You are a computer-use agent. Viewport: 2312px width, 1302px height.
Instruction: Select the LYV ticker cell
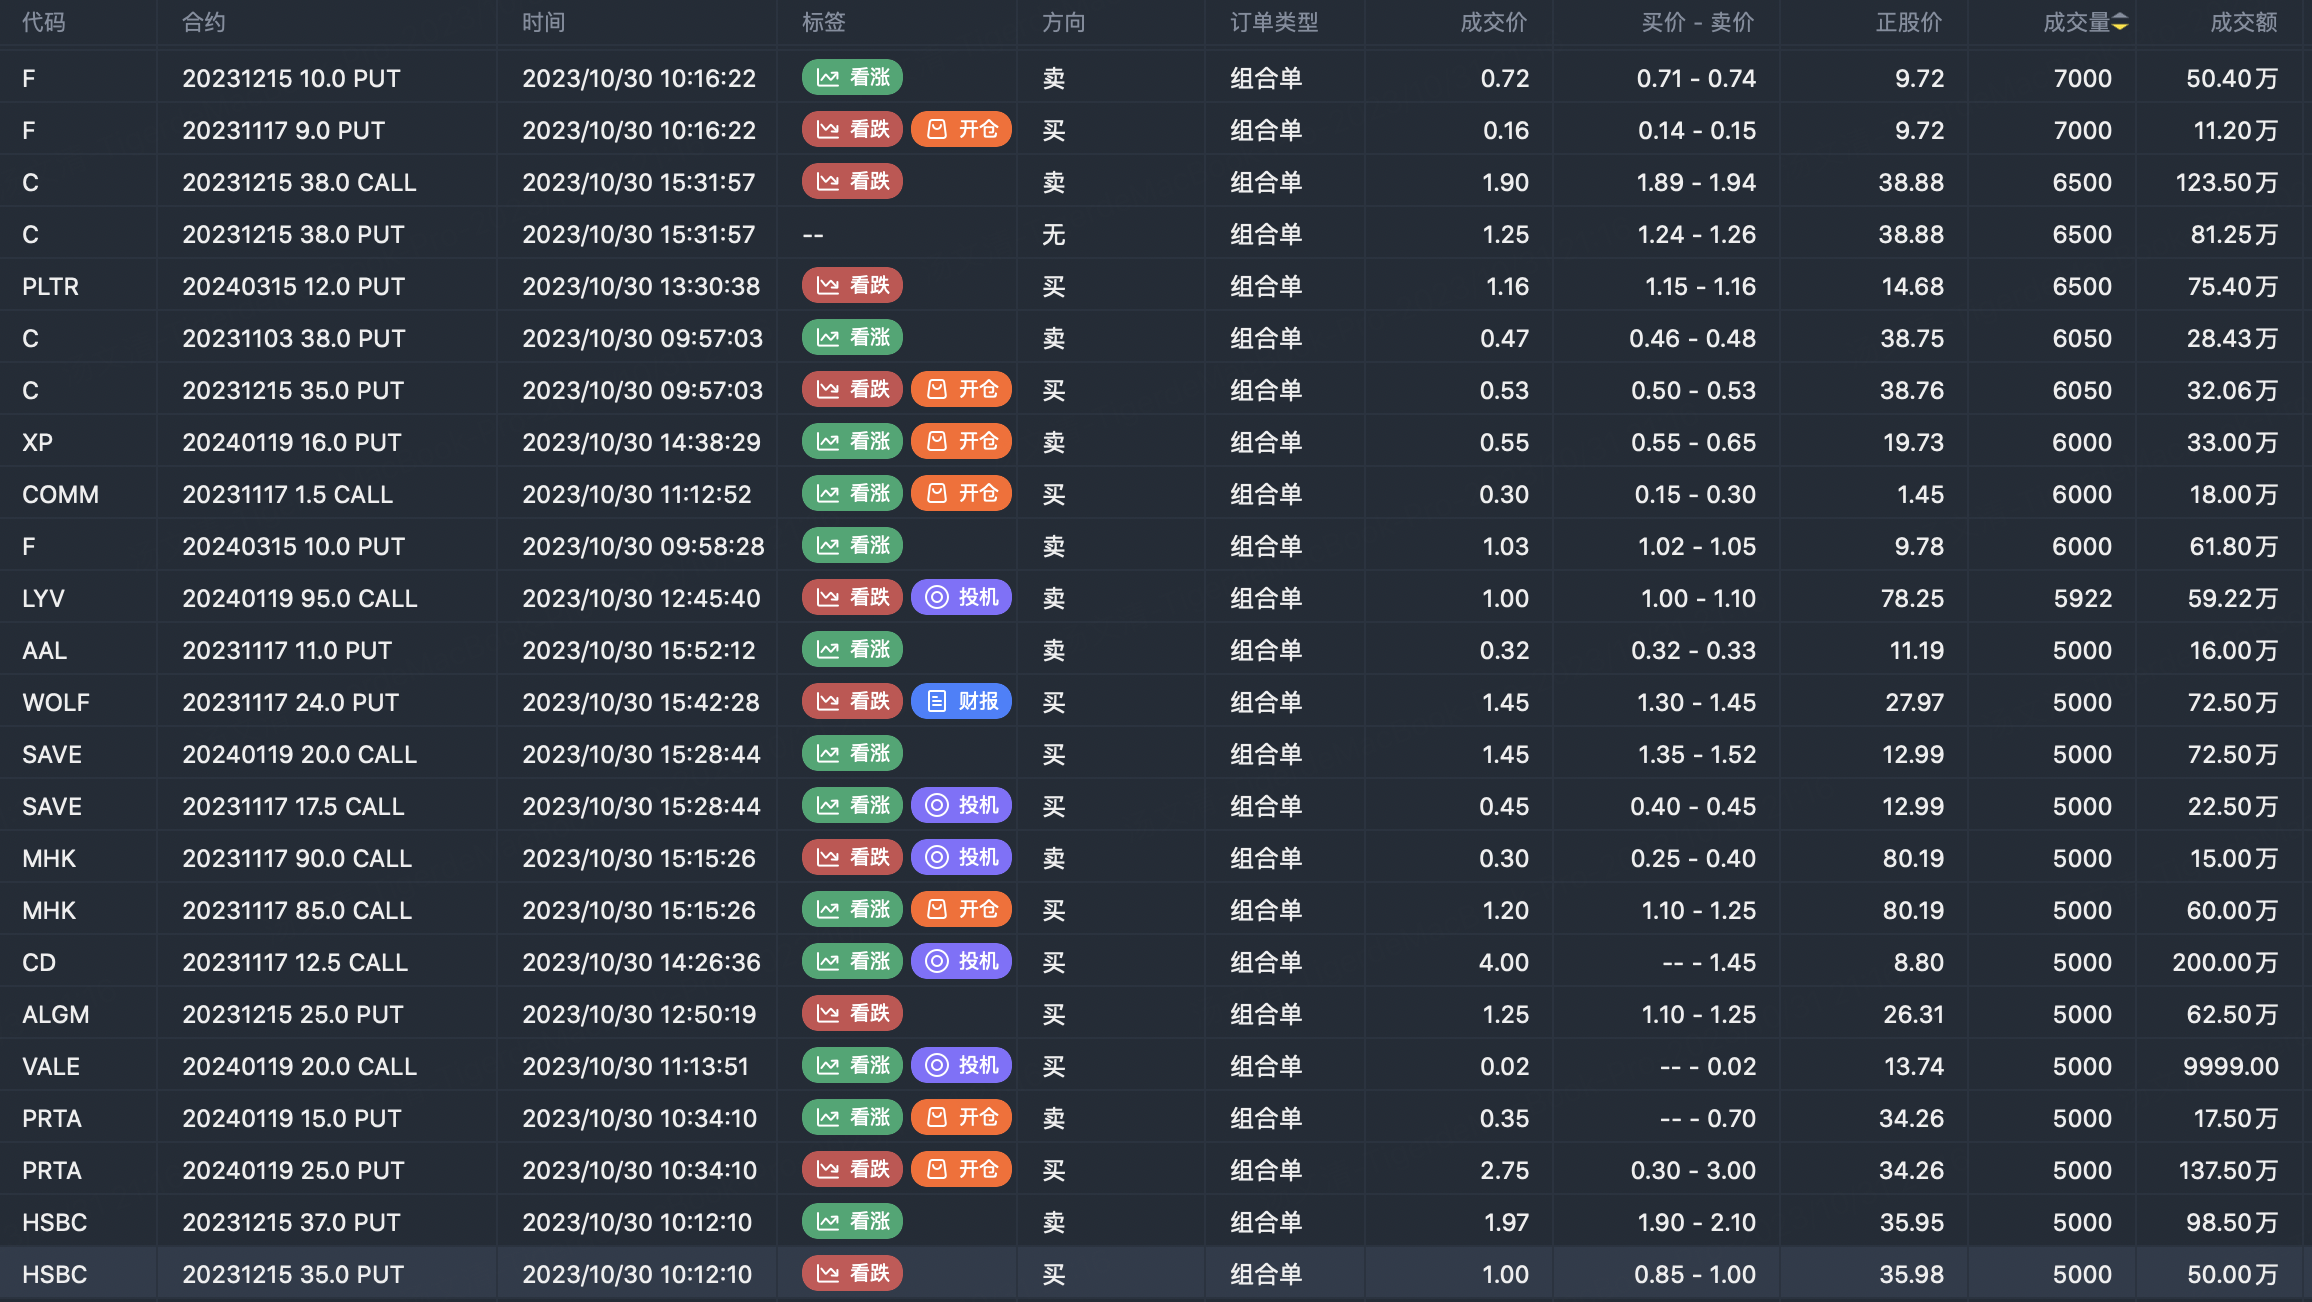(44, 598)
